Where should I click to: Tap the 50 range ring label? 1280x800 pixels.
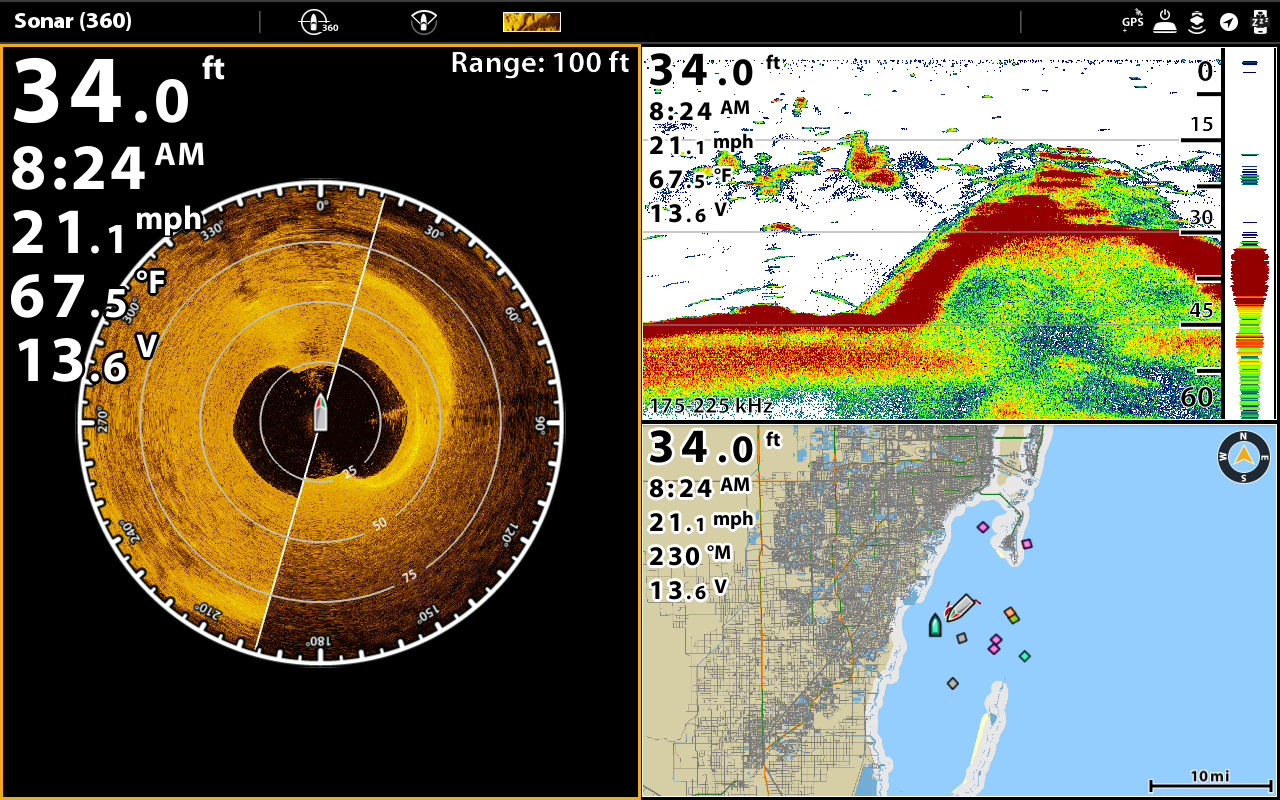(x=379, y=523)
